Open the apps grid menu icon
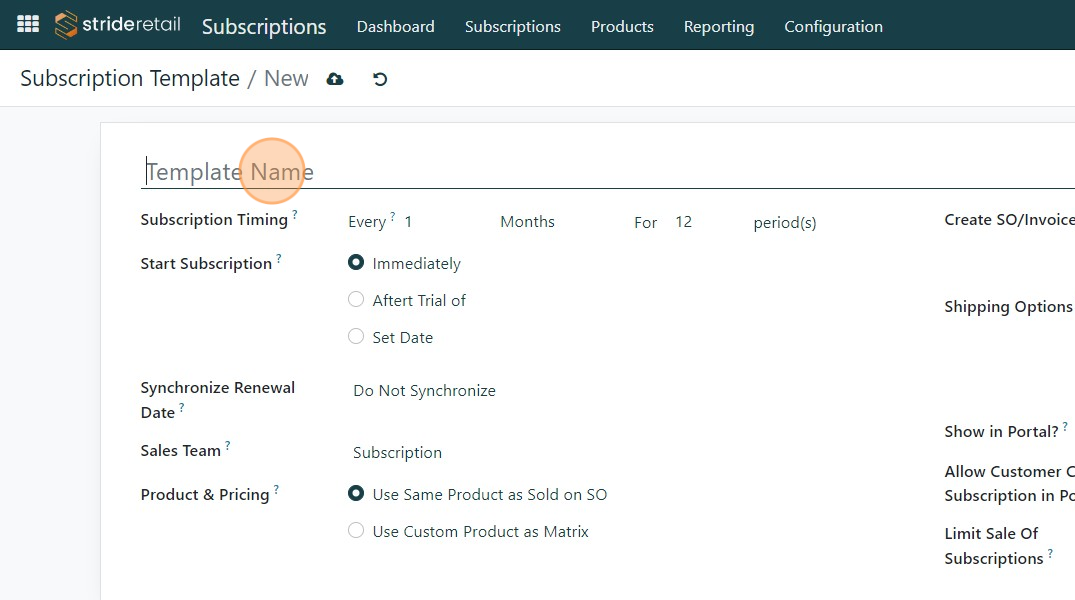 click(28, 24)
